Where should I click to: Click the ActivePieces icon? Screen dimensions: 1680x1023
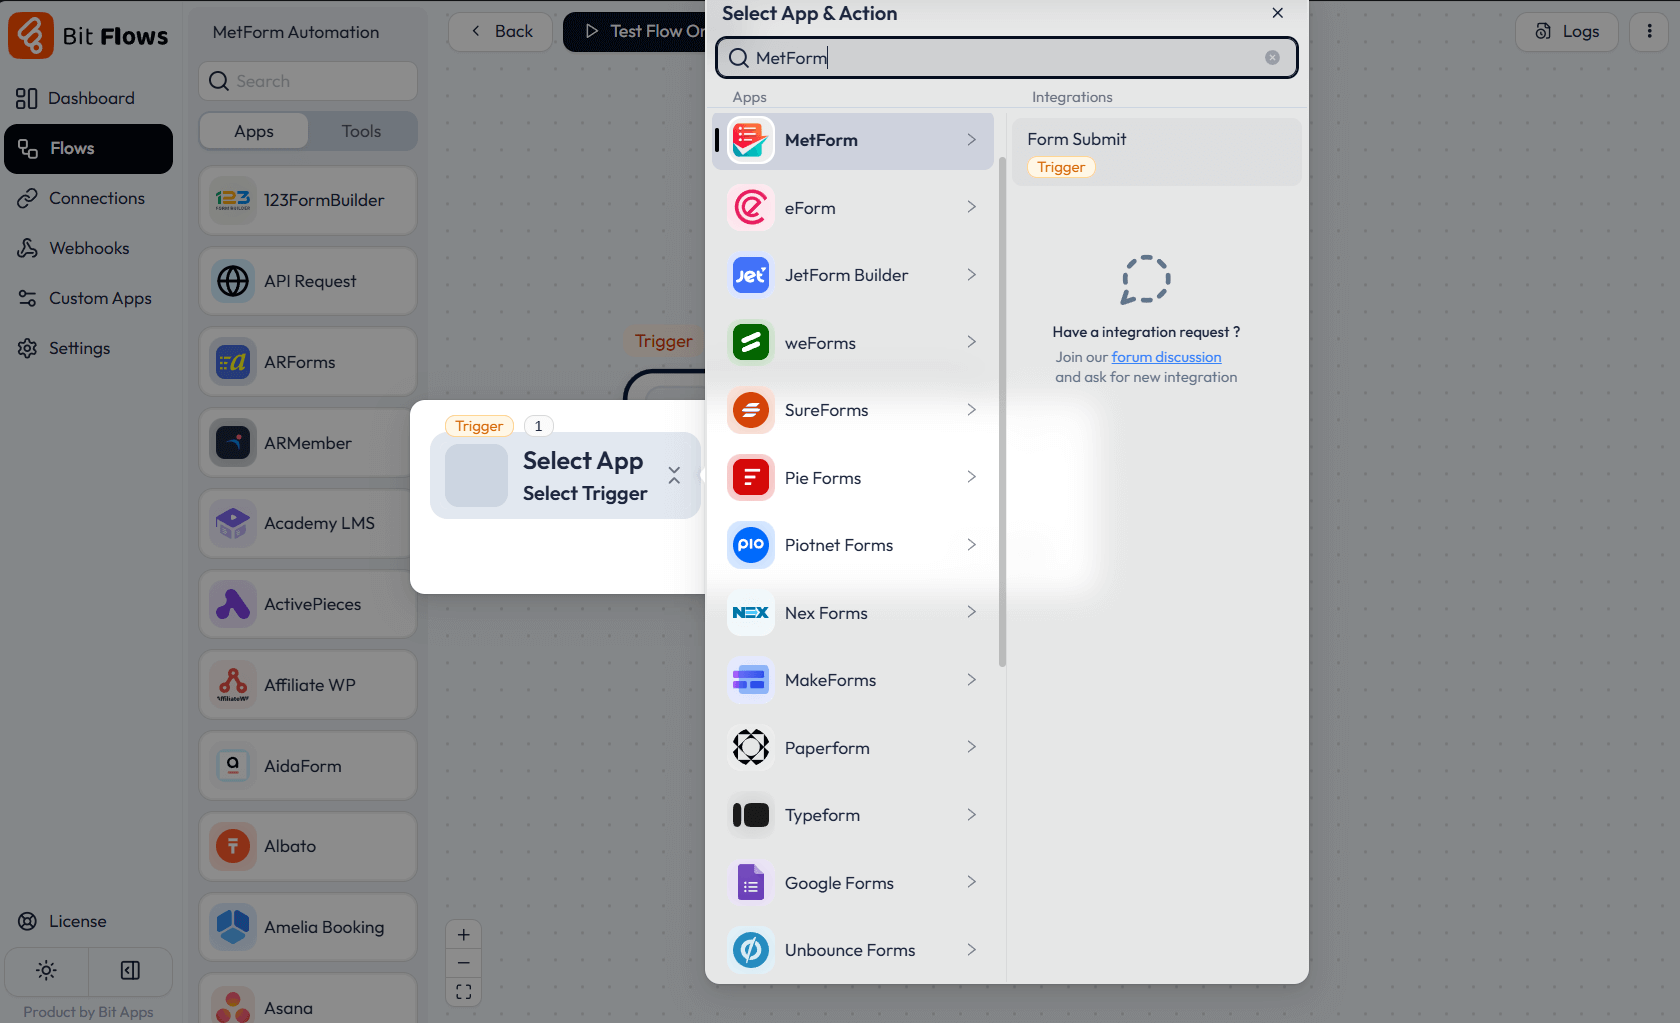pos(233,604)
